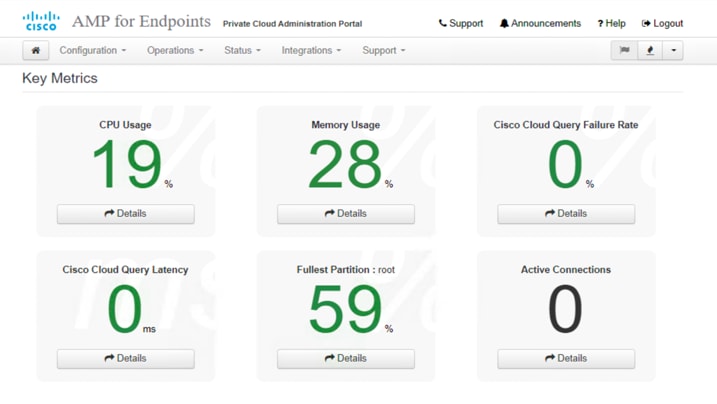Expand the Status caret arrow

click(x=258, y=51)
